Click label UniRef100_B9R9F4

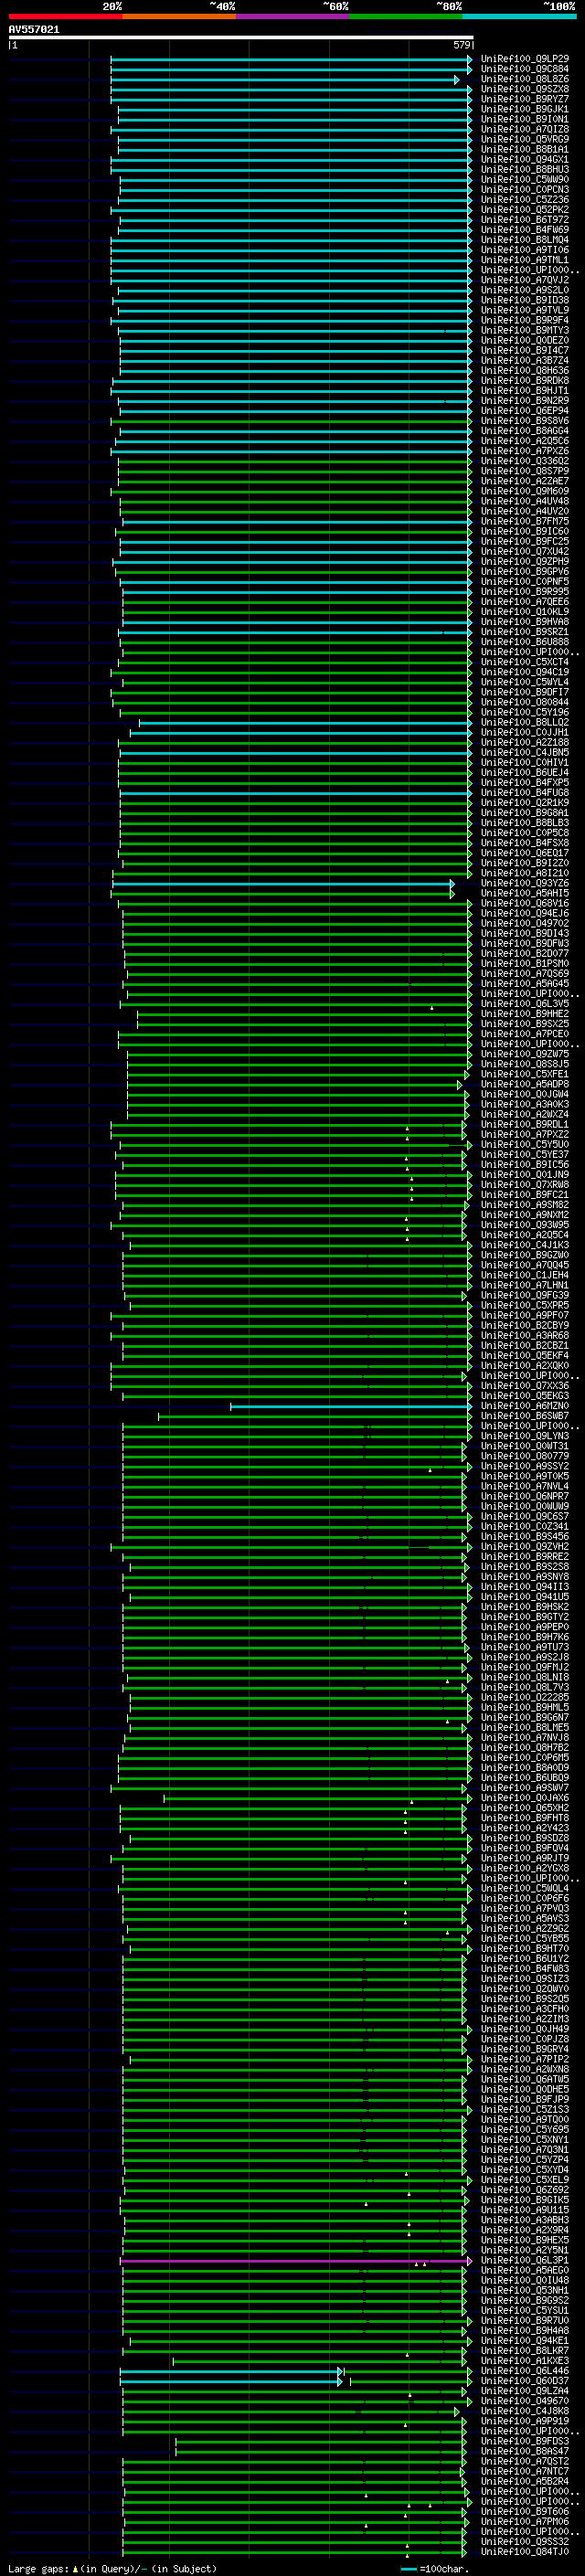(525, 320)
